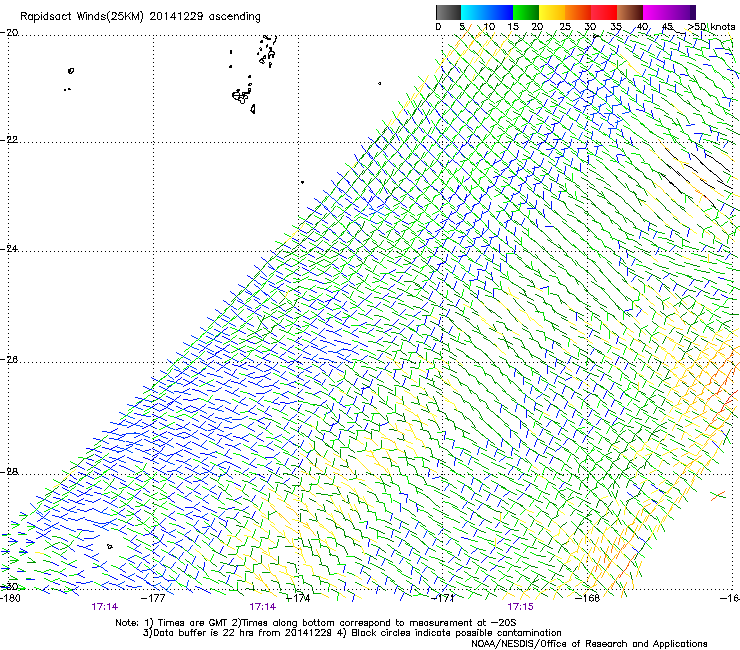The image size is (740, 650).
Task: Click the '-177' longitude axis label
Action: 153,598
